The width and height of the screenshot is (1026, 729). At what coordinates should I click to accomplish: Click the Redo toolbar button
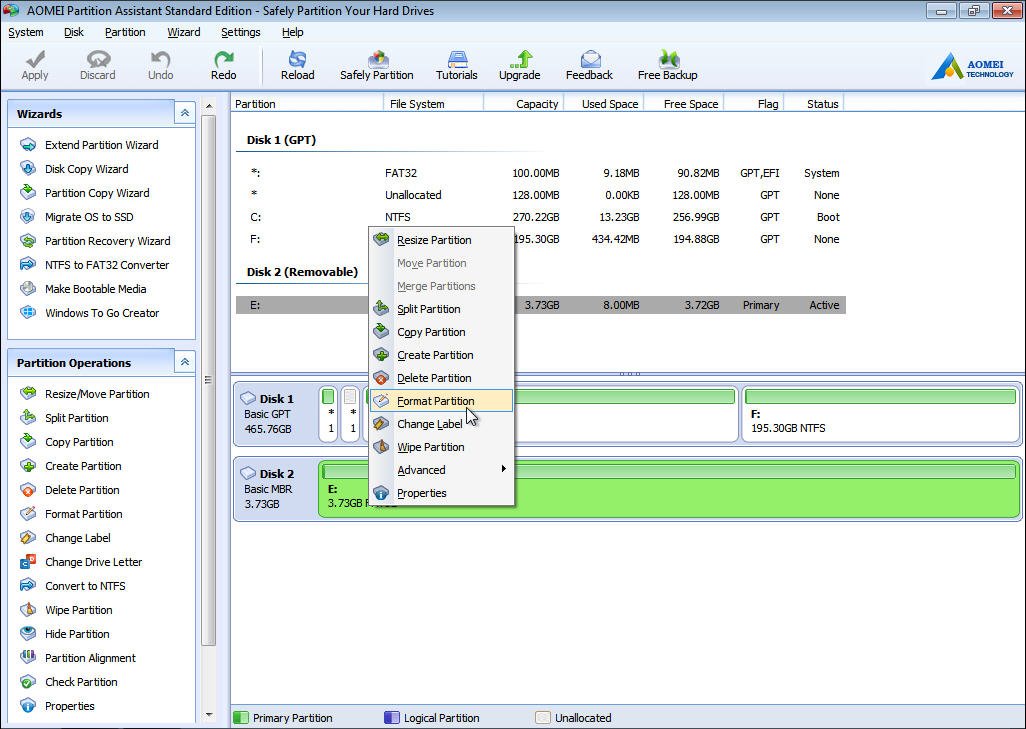(223, 65)
